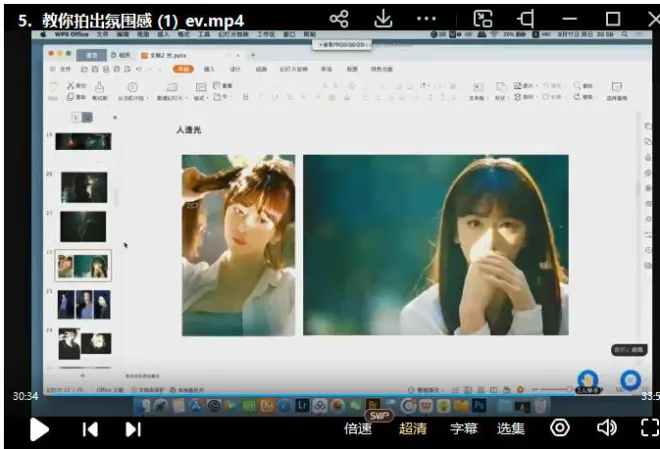Open the 超清 video quality selector

pos(413,429)
